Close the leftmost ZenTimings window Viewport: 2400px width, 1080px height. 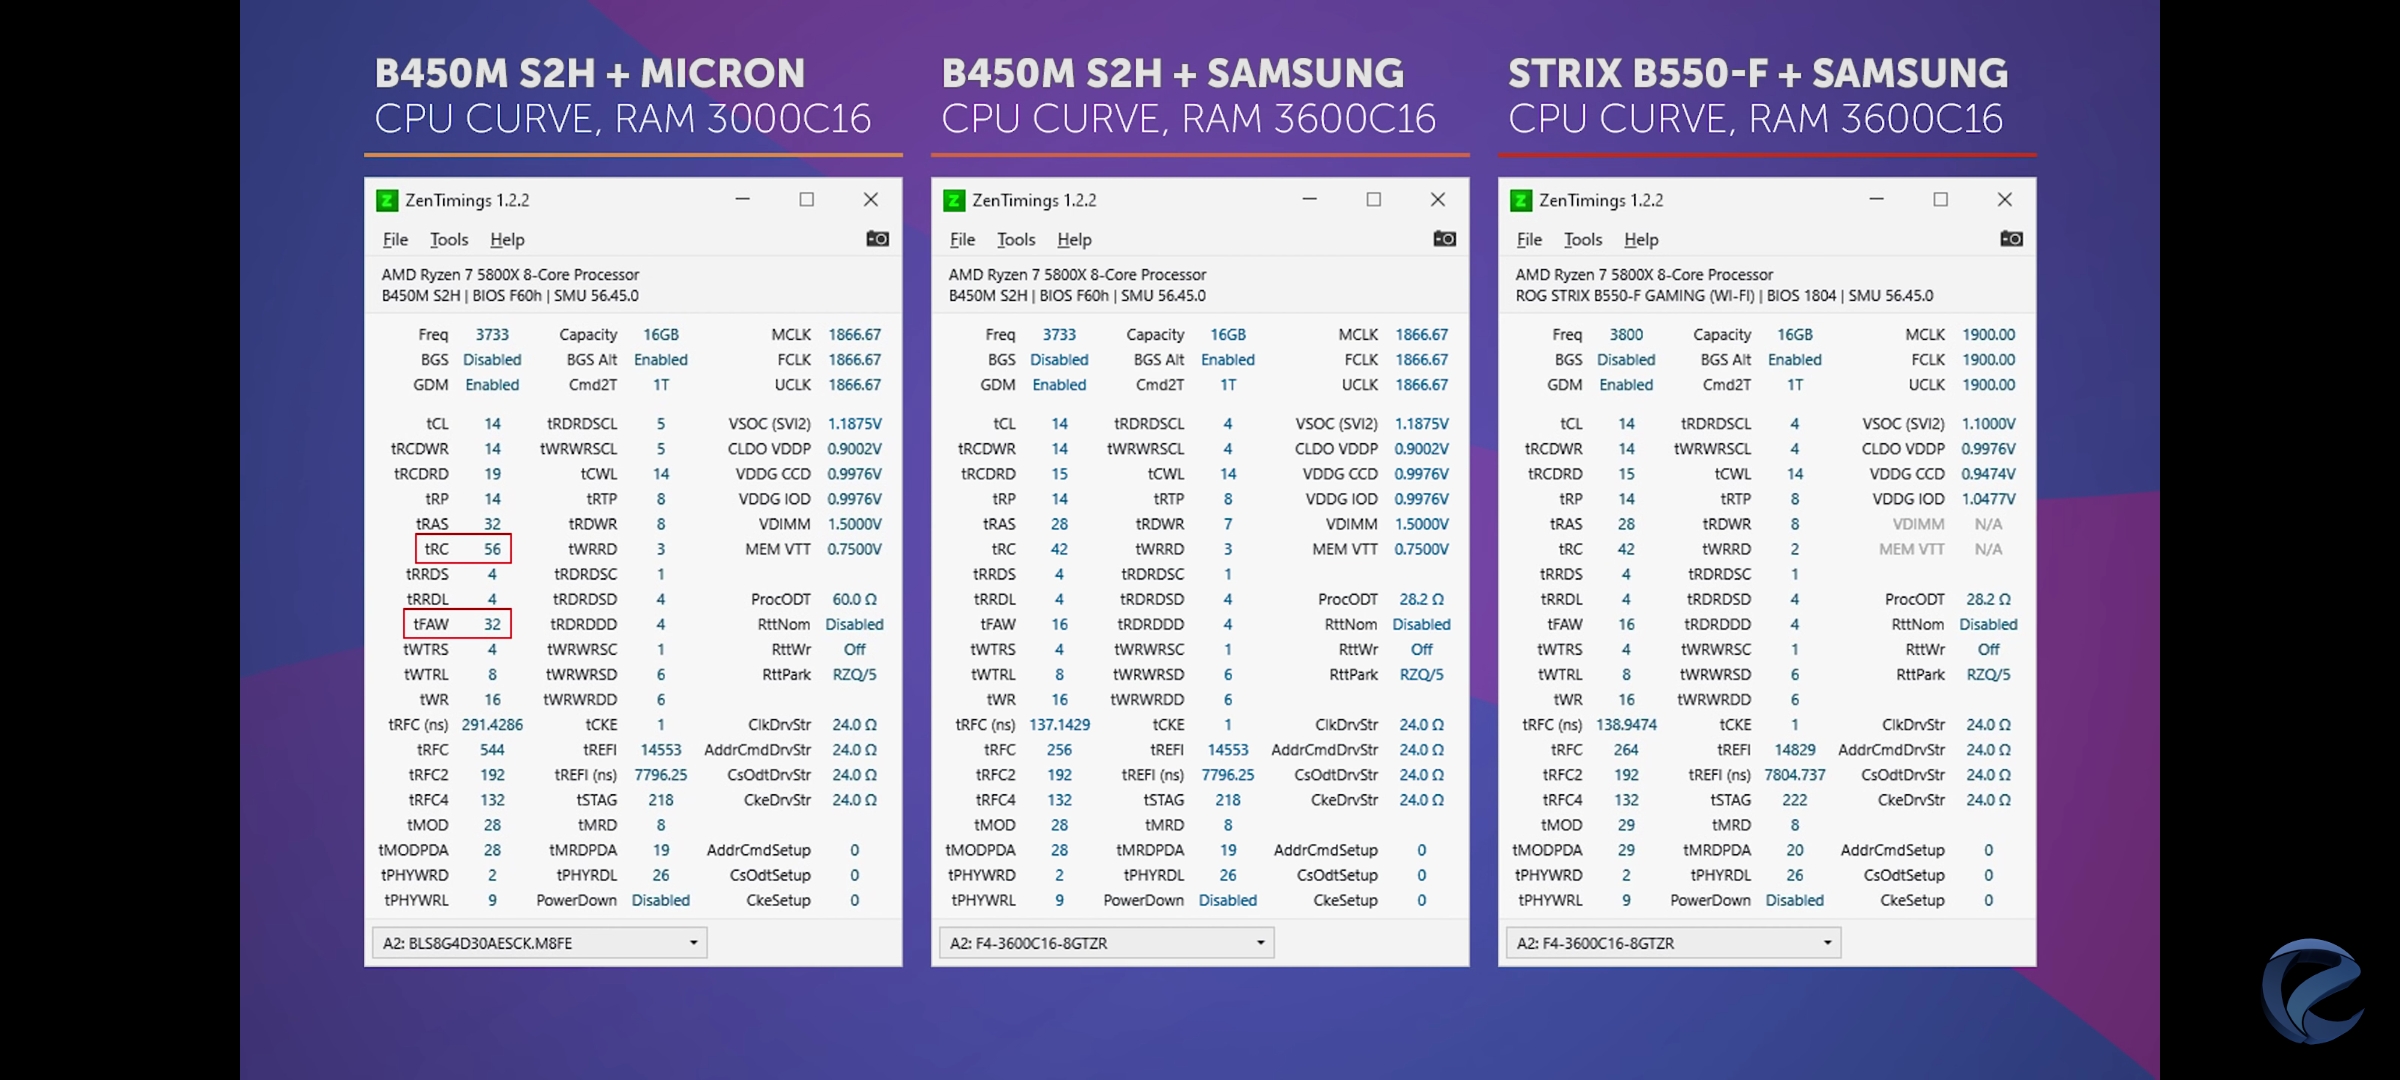870,199
